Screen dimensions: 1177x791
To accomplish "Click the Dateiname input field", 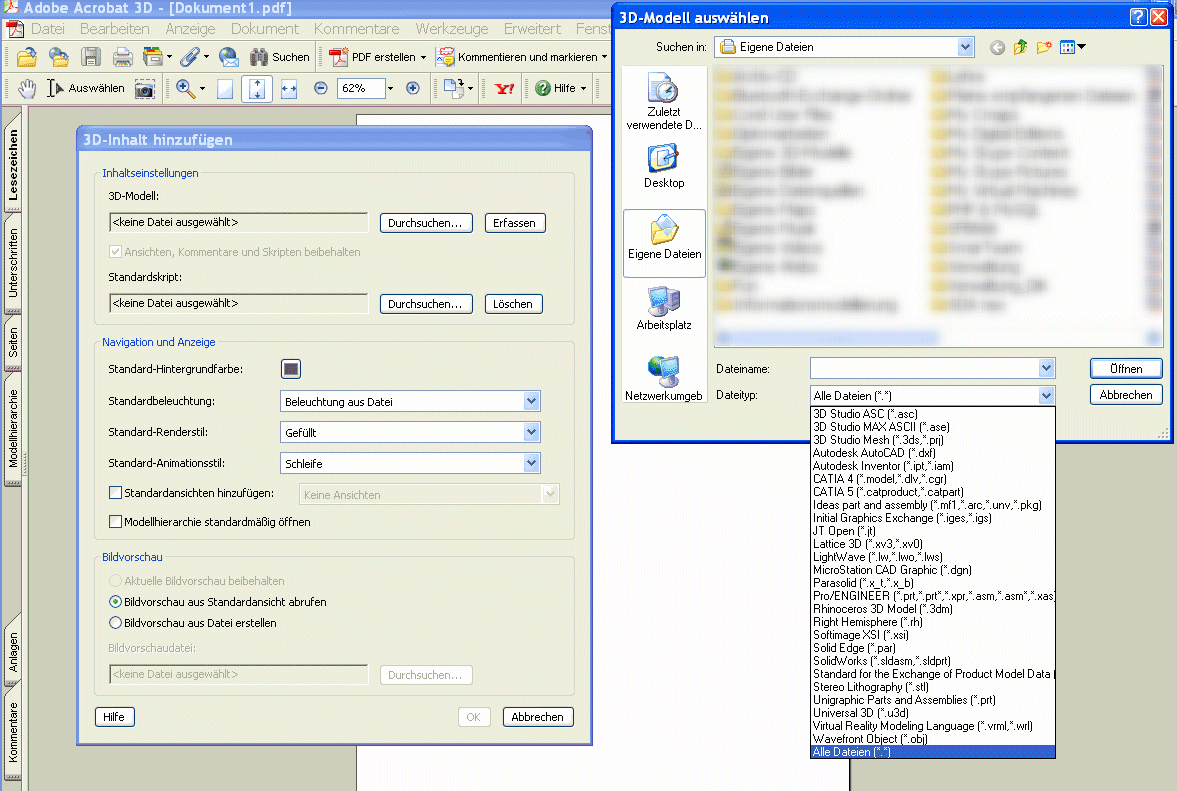I will coord(925,368).
